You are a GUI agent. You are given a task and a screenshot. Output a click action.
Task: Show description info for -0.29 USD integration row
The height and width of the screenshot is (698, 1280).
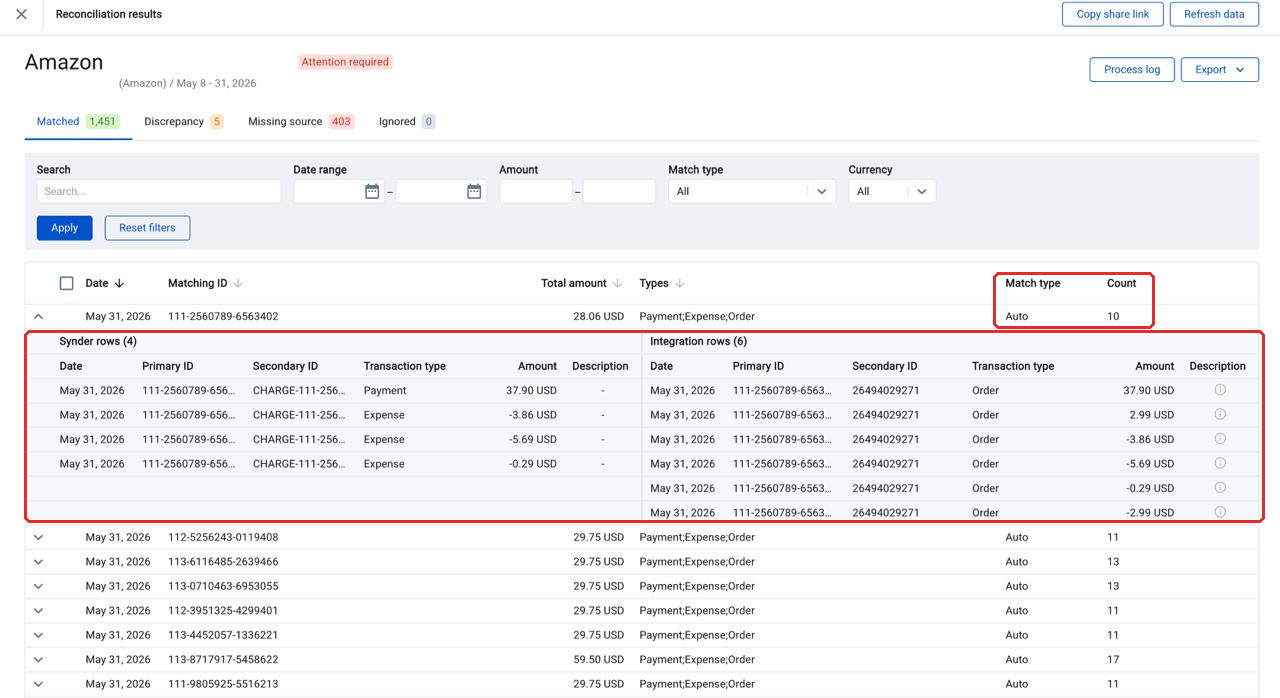coord(1220,488)
